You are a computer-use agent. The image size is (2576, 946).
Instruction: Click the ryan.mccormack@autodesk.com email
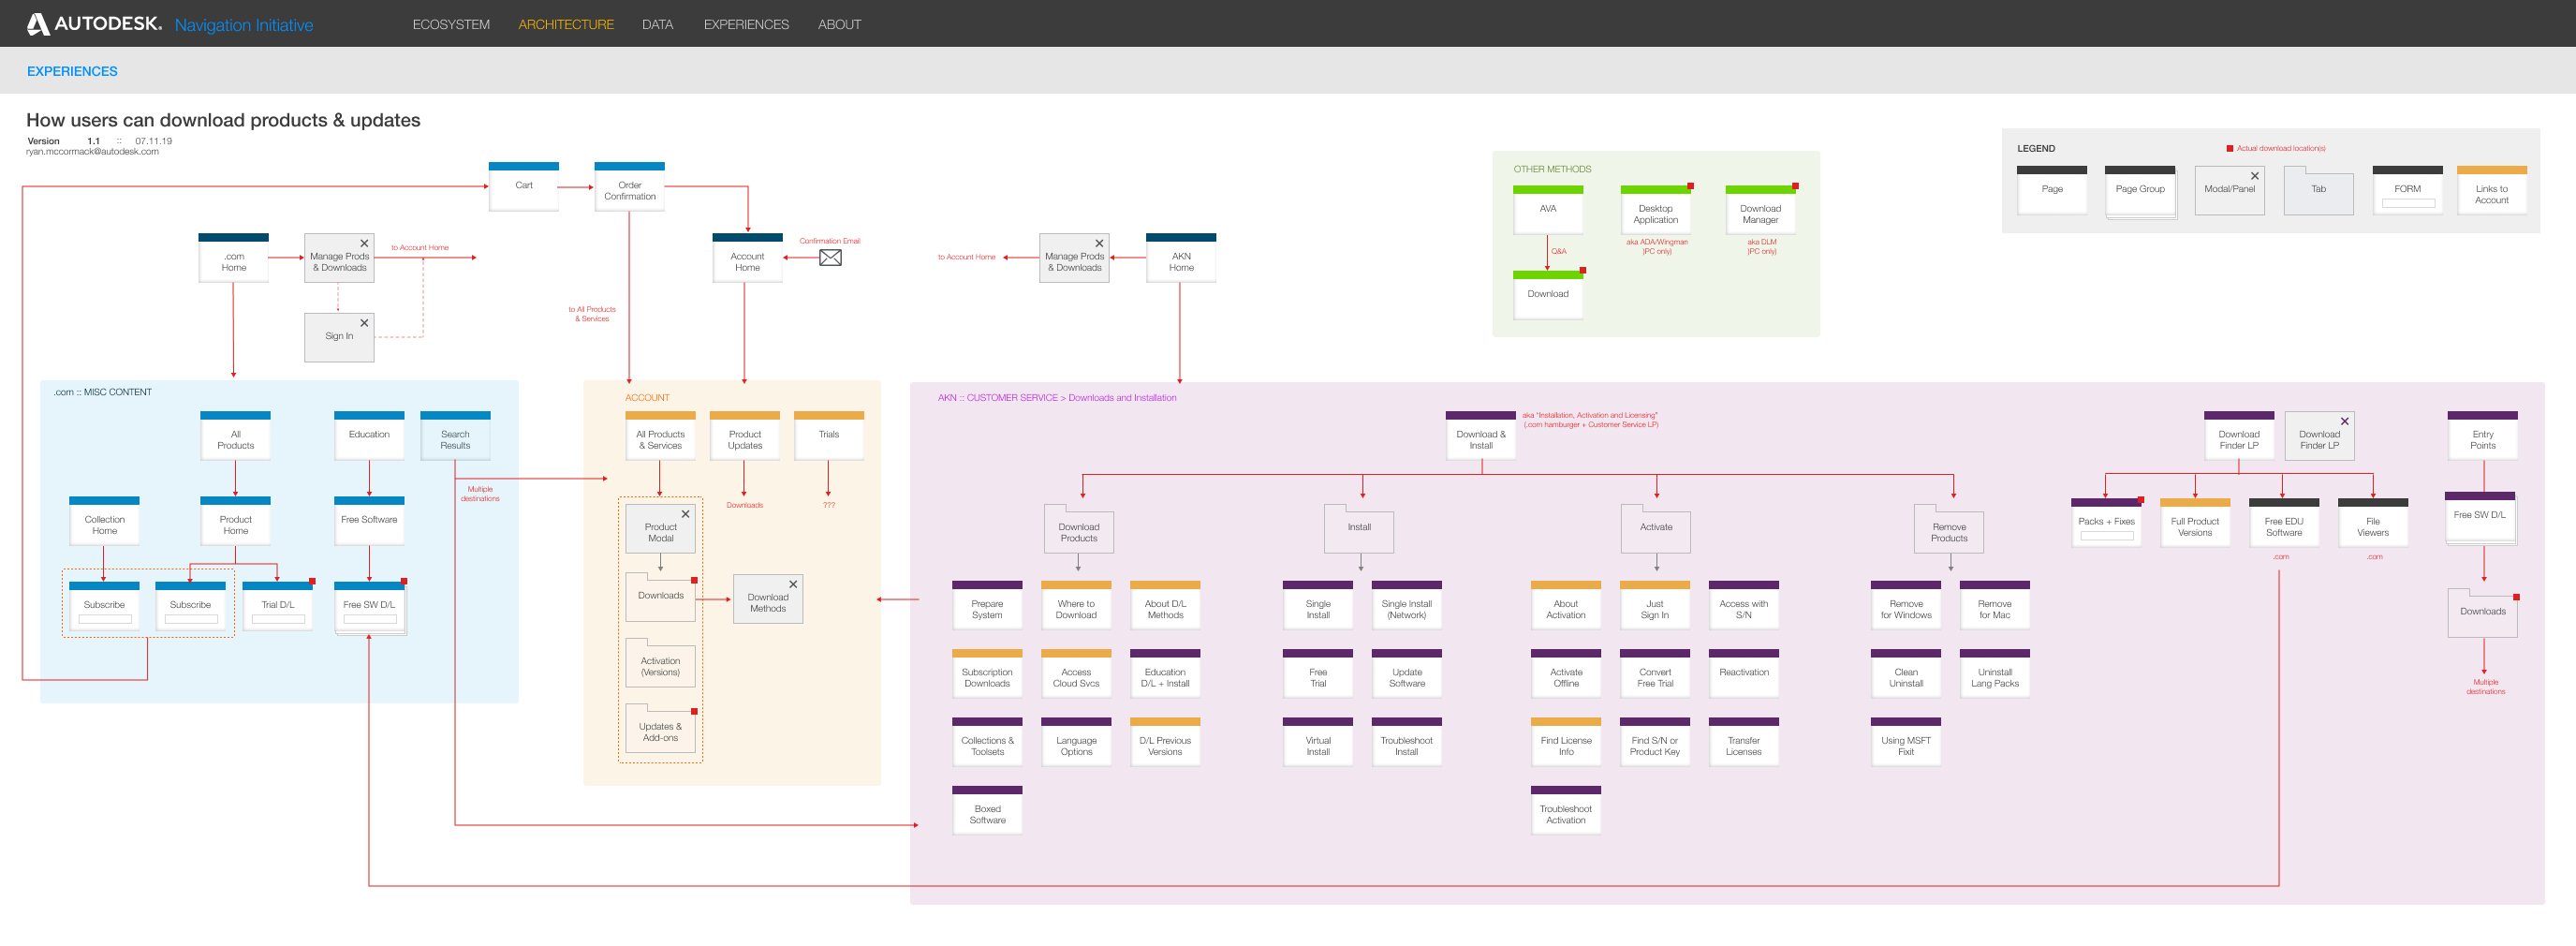point(92,152)
